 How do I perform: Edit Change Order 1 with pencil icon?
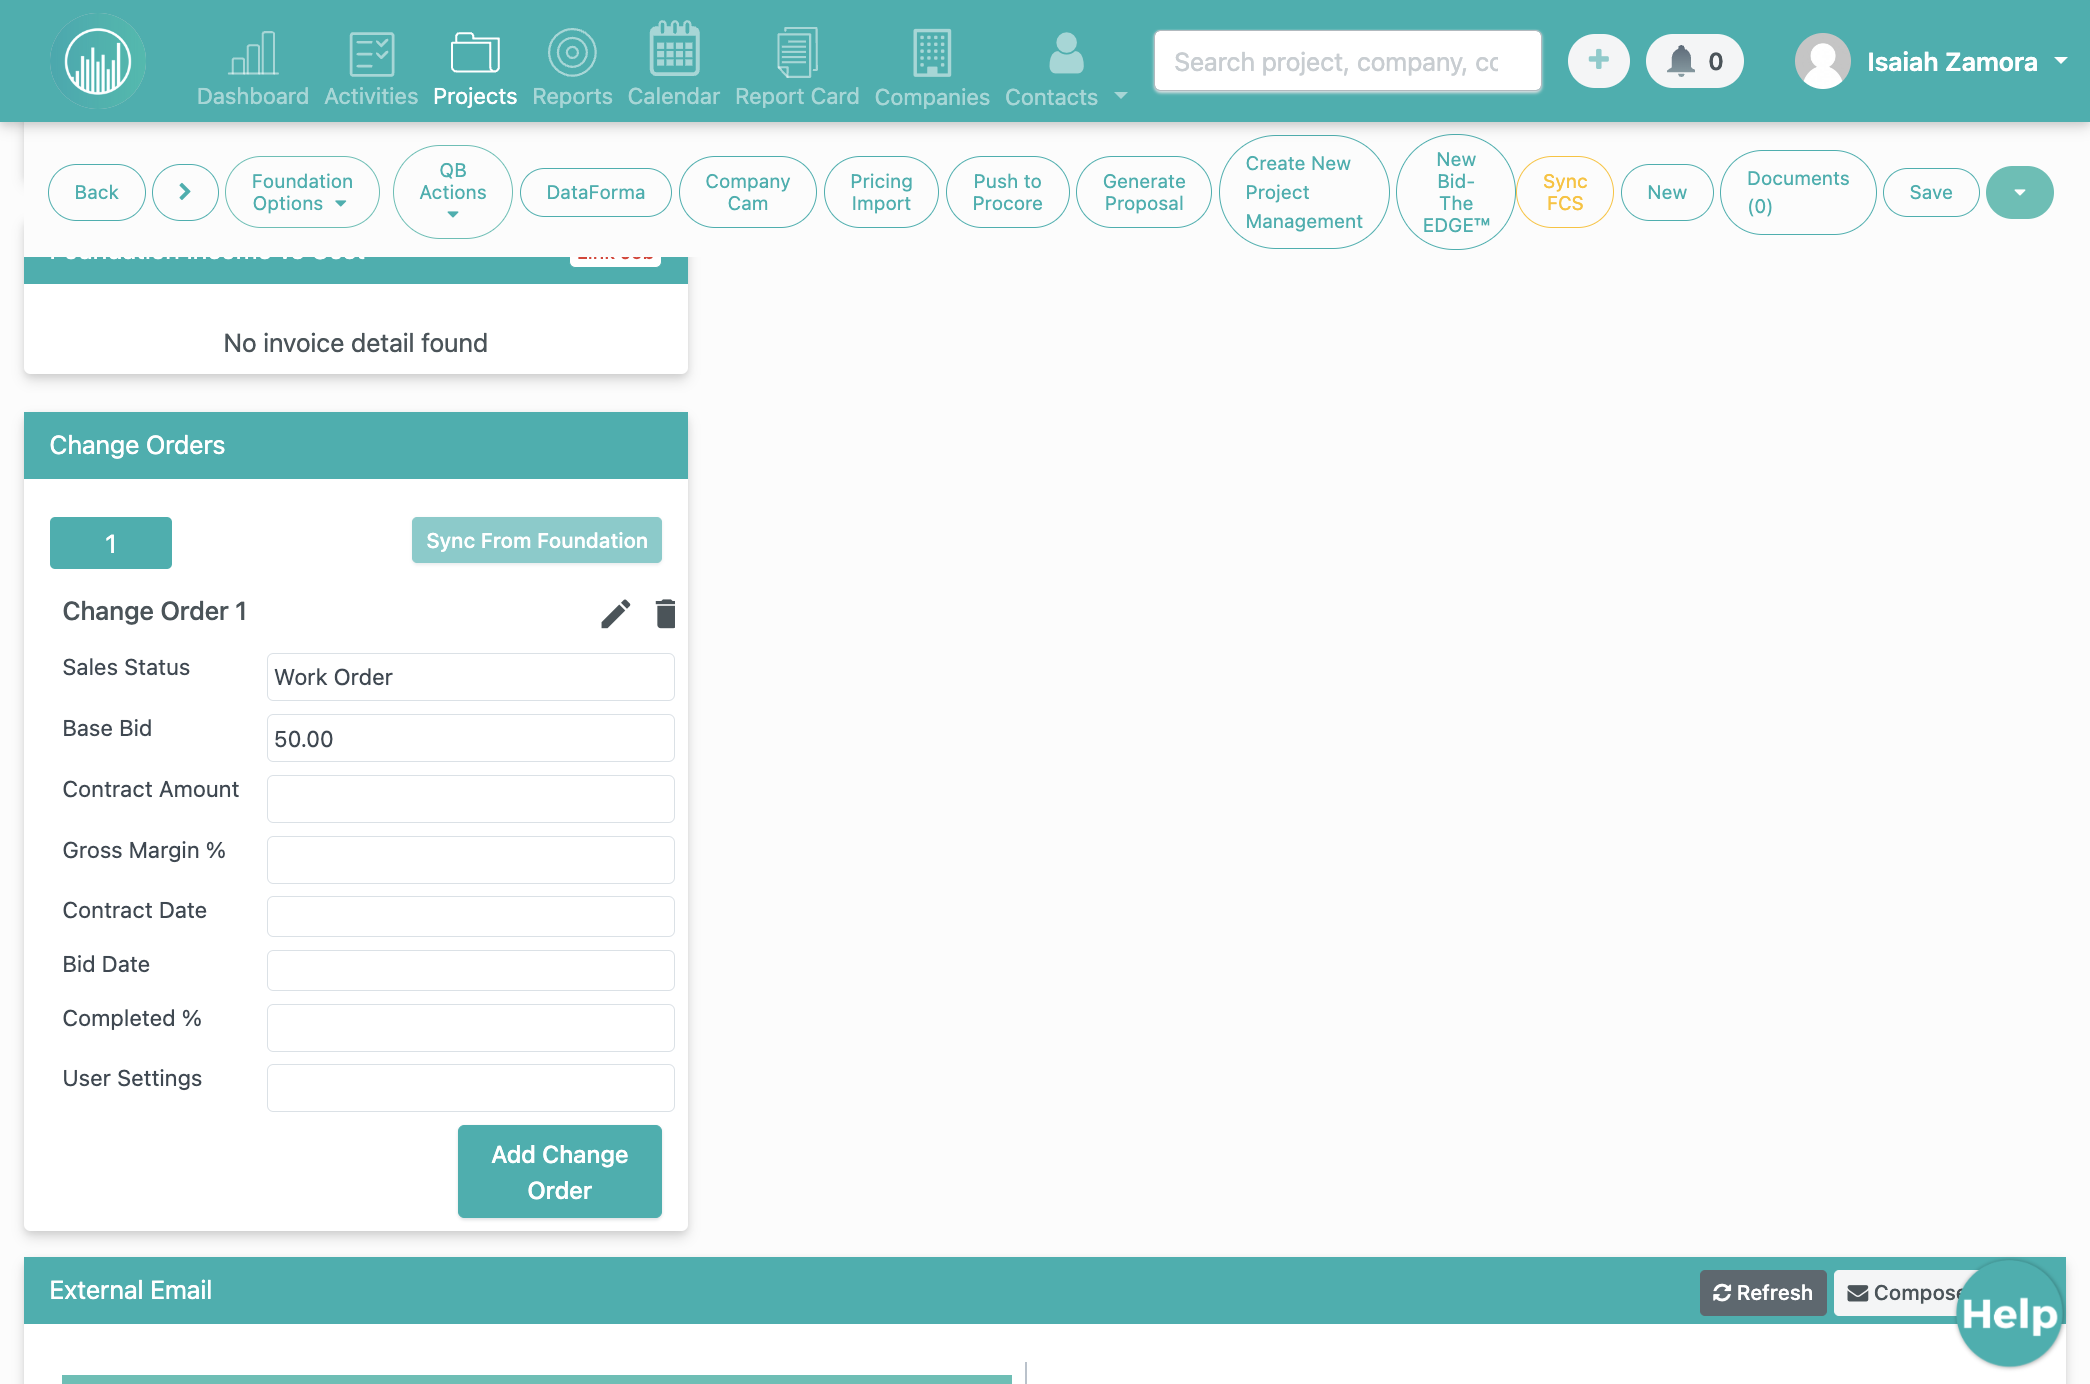coord(615,613)
